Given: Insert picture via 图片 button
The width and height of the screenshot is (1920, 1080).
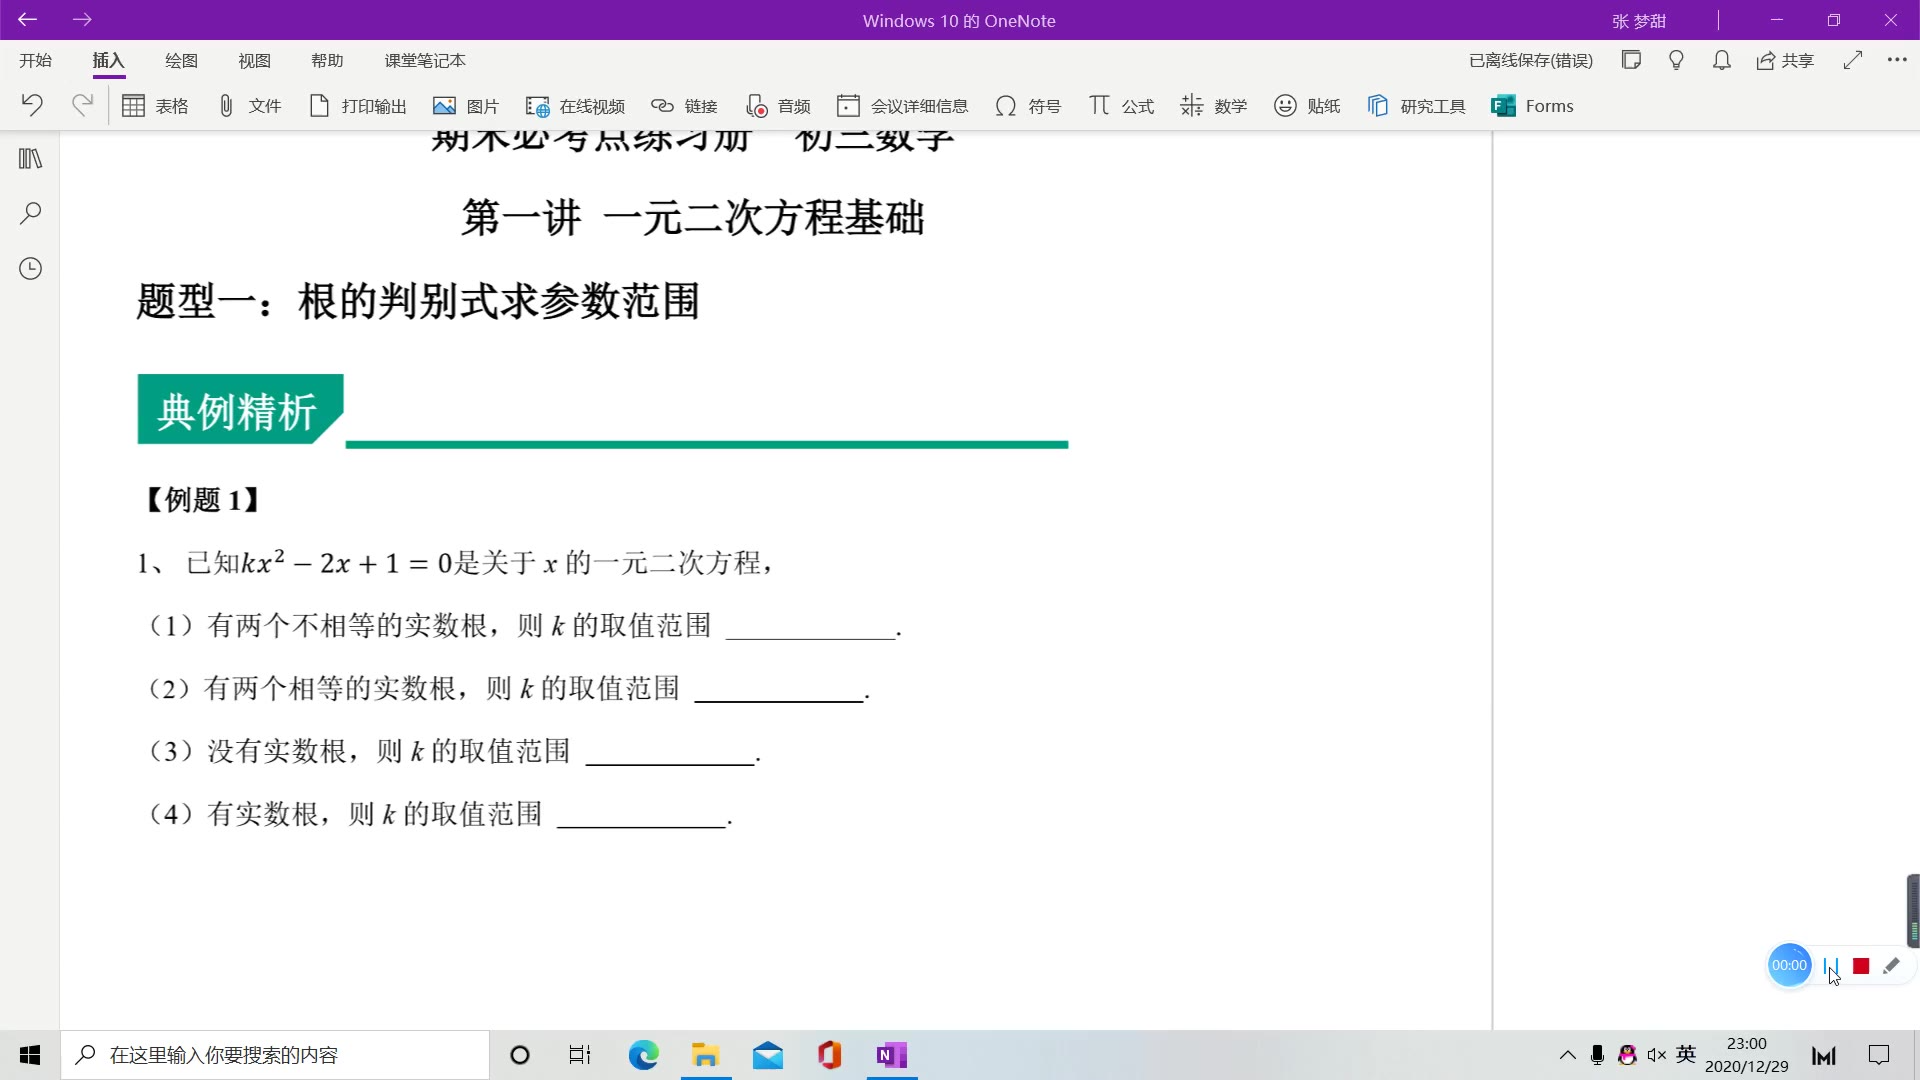Looking at the screenshot, I should (466, 106).
